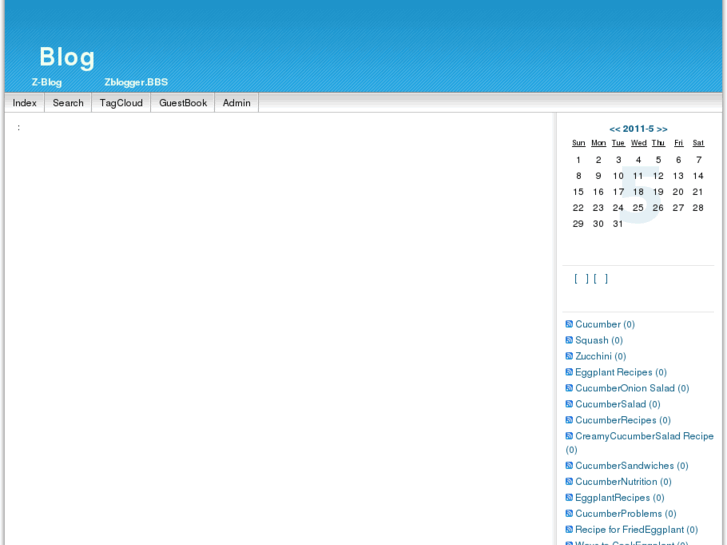Click the Mon column header in calendar

coord(598,143)
